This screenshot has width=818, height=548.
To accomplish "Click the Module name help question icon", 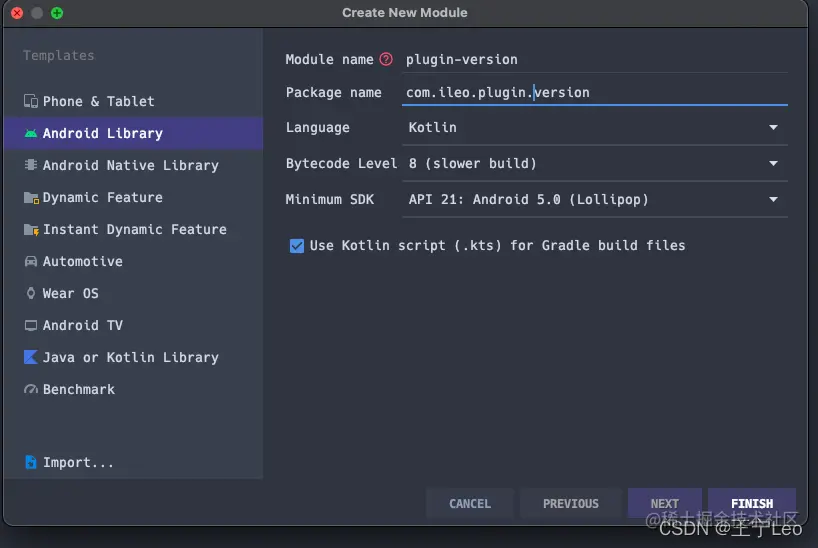I will 386,59.
